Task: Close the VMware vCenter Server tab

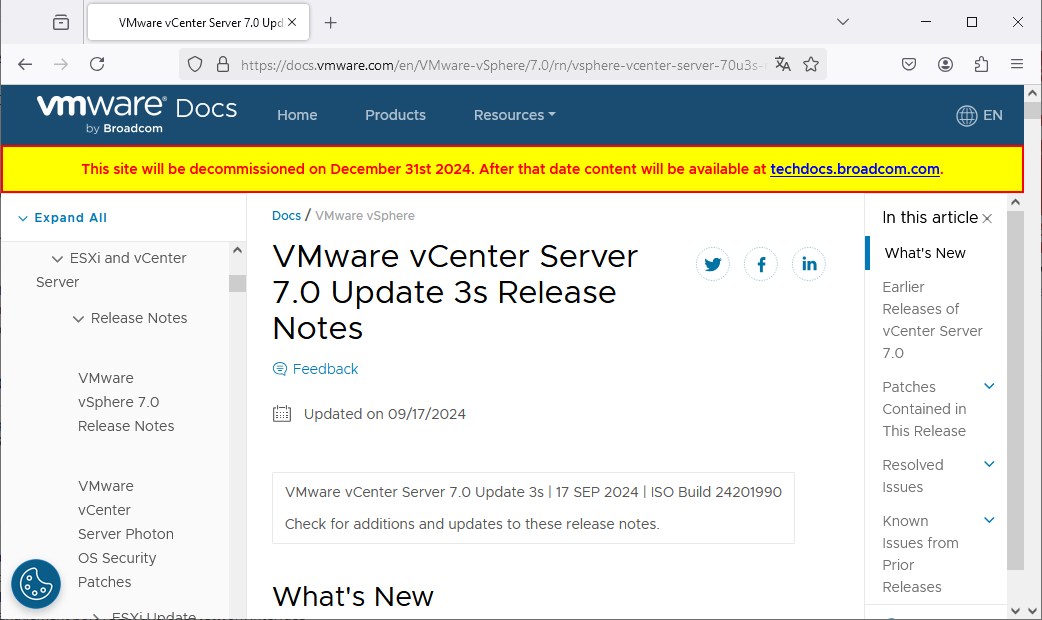Action: [x=292, y=23]
